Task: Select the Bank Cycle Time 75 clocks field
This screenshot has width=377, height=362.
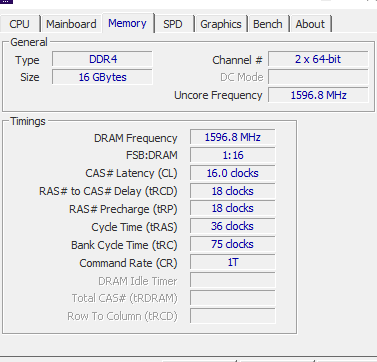Action: 233,244
